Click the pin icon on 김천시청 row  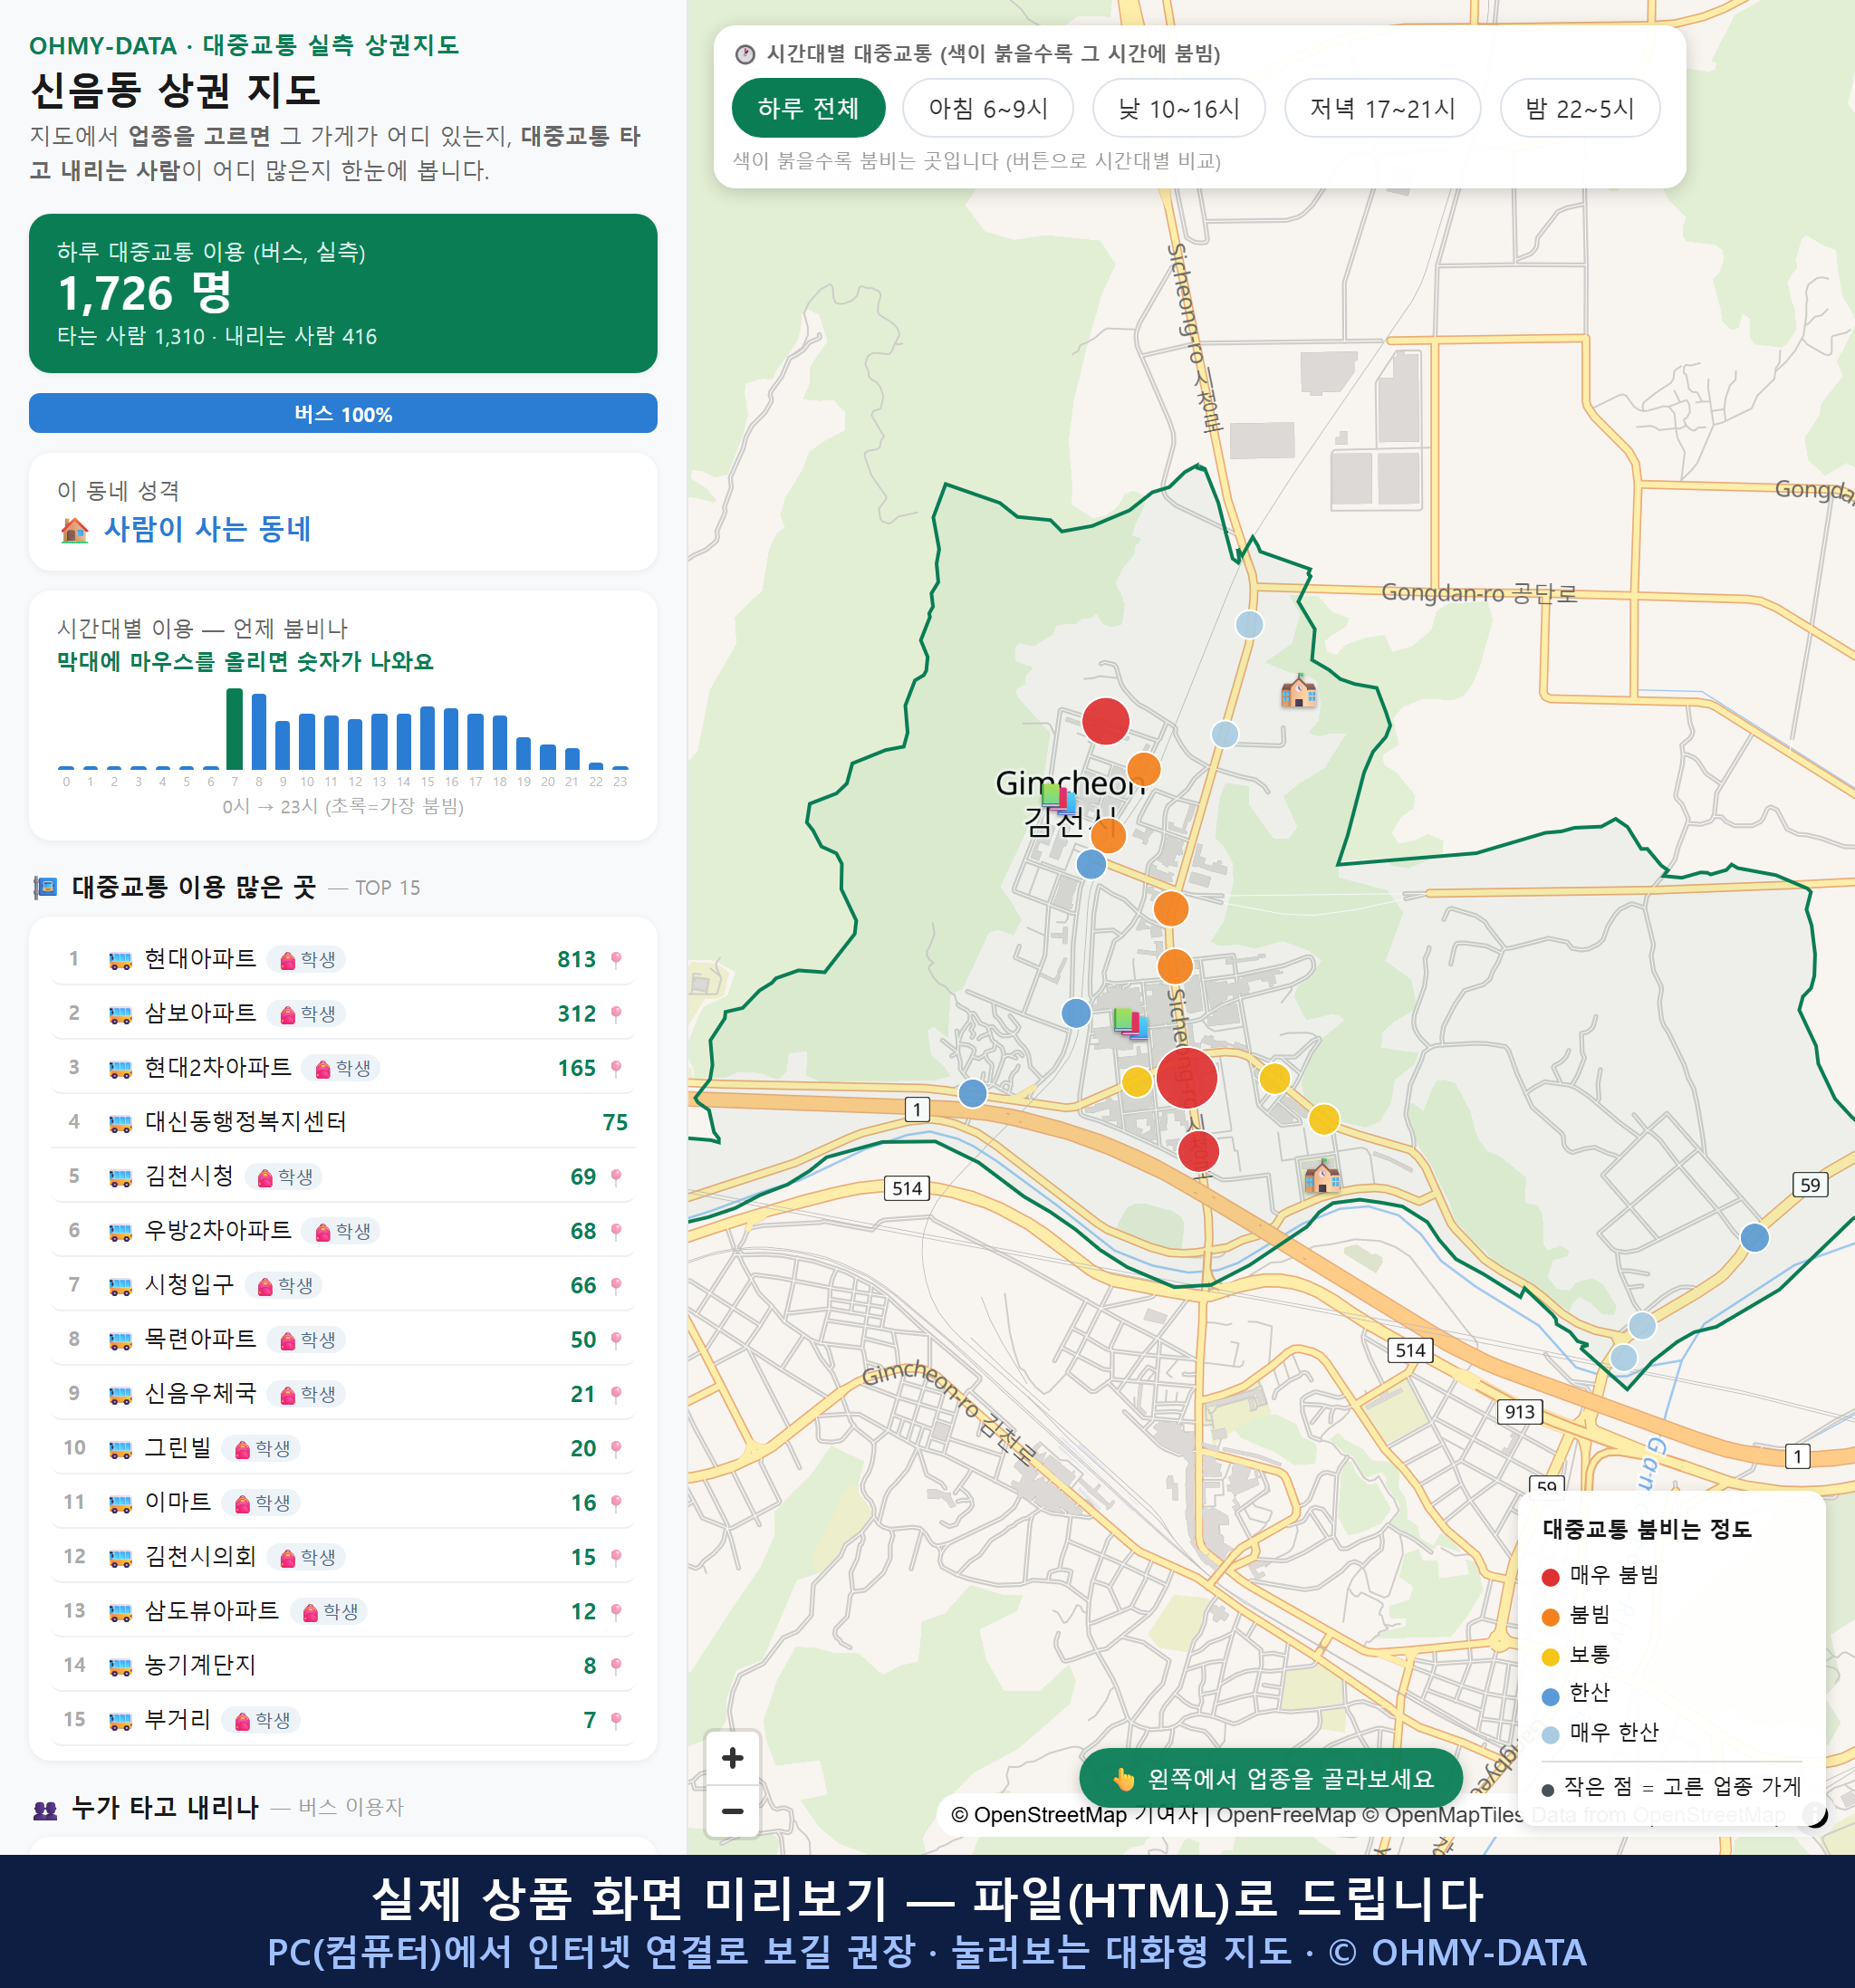point(616,1177)
